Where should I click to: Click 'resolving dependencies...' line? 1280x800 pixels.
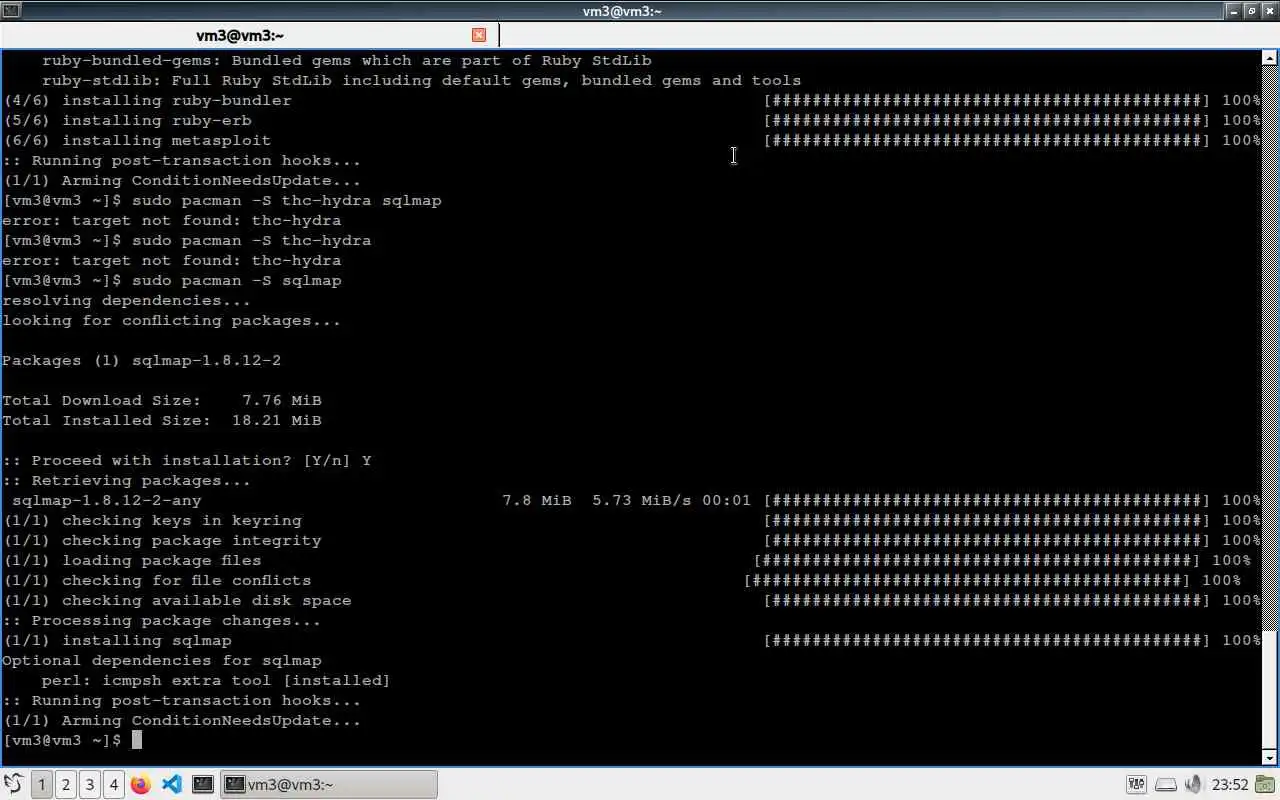127,300
